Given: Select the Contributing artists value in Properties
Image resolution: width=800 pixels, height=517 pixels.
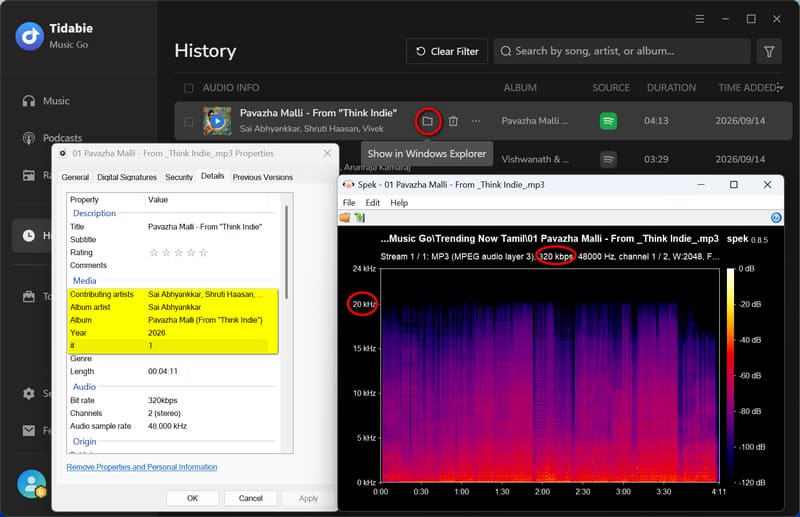Looking at the screenshot, I should pos(206,294).
